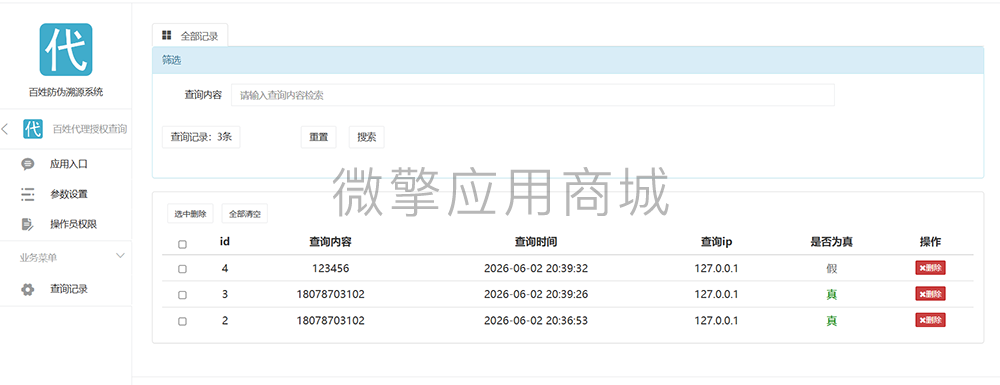This screenshot has height=385, width=1000.
Task: Delete the record queried at 20:39:26
Action: pos(930,294)
